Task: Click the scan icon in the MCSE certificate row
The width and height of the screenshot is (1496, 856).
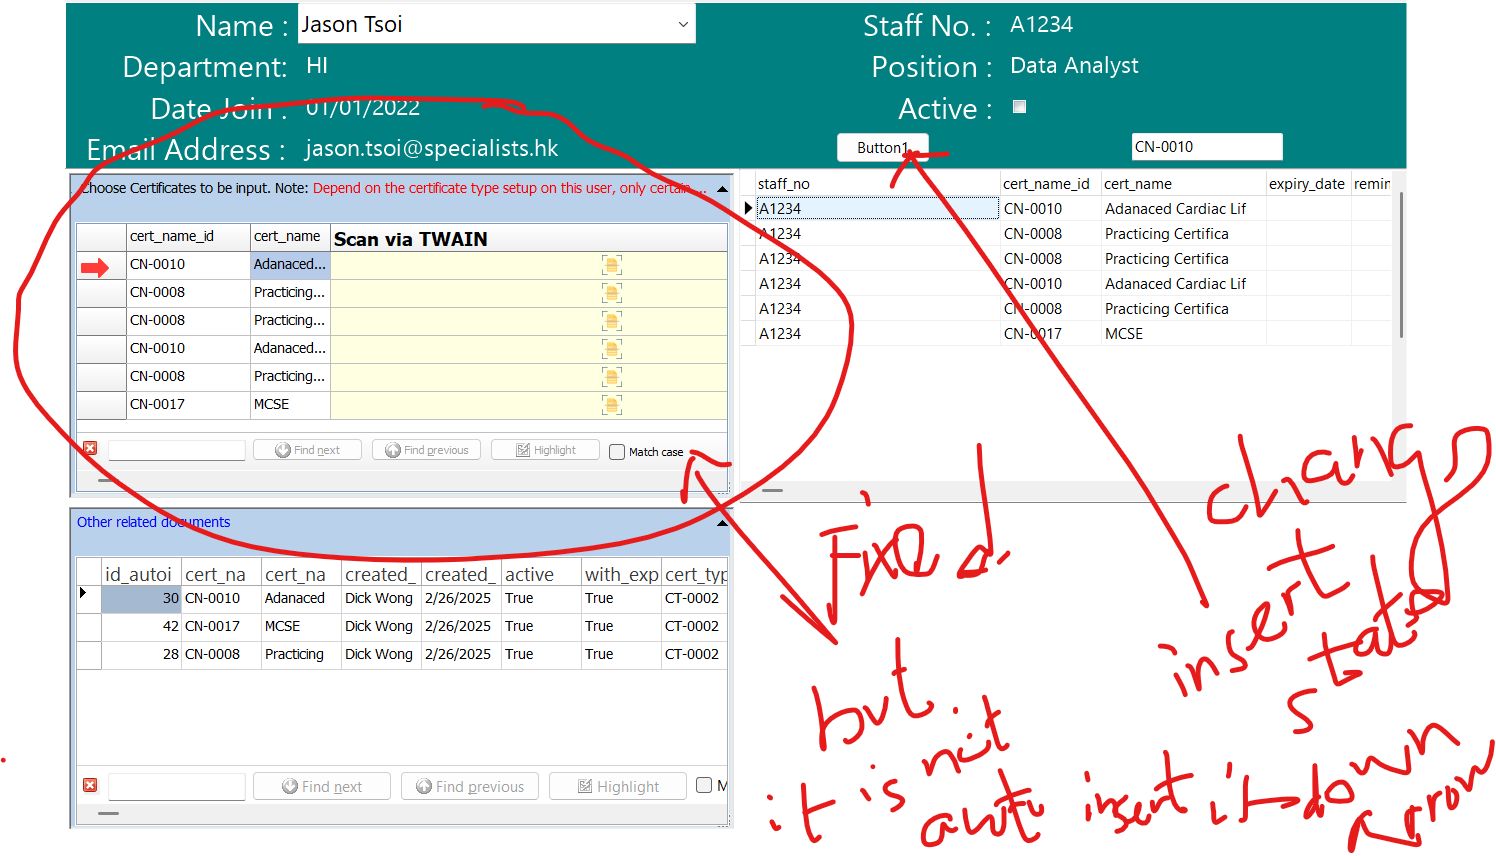Action: tap(612, 405)
